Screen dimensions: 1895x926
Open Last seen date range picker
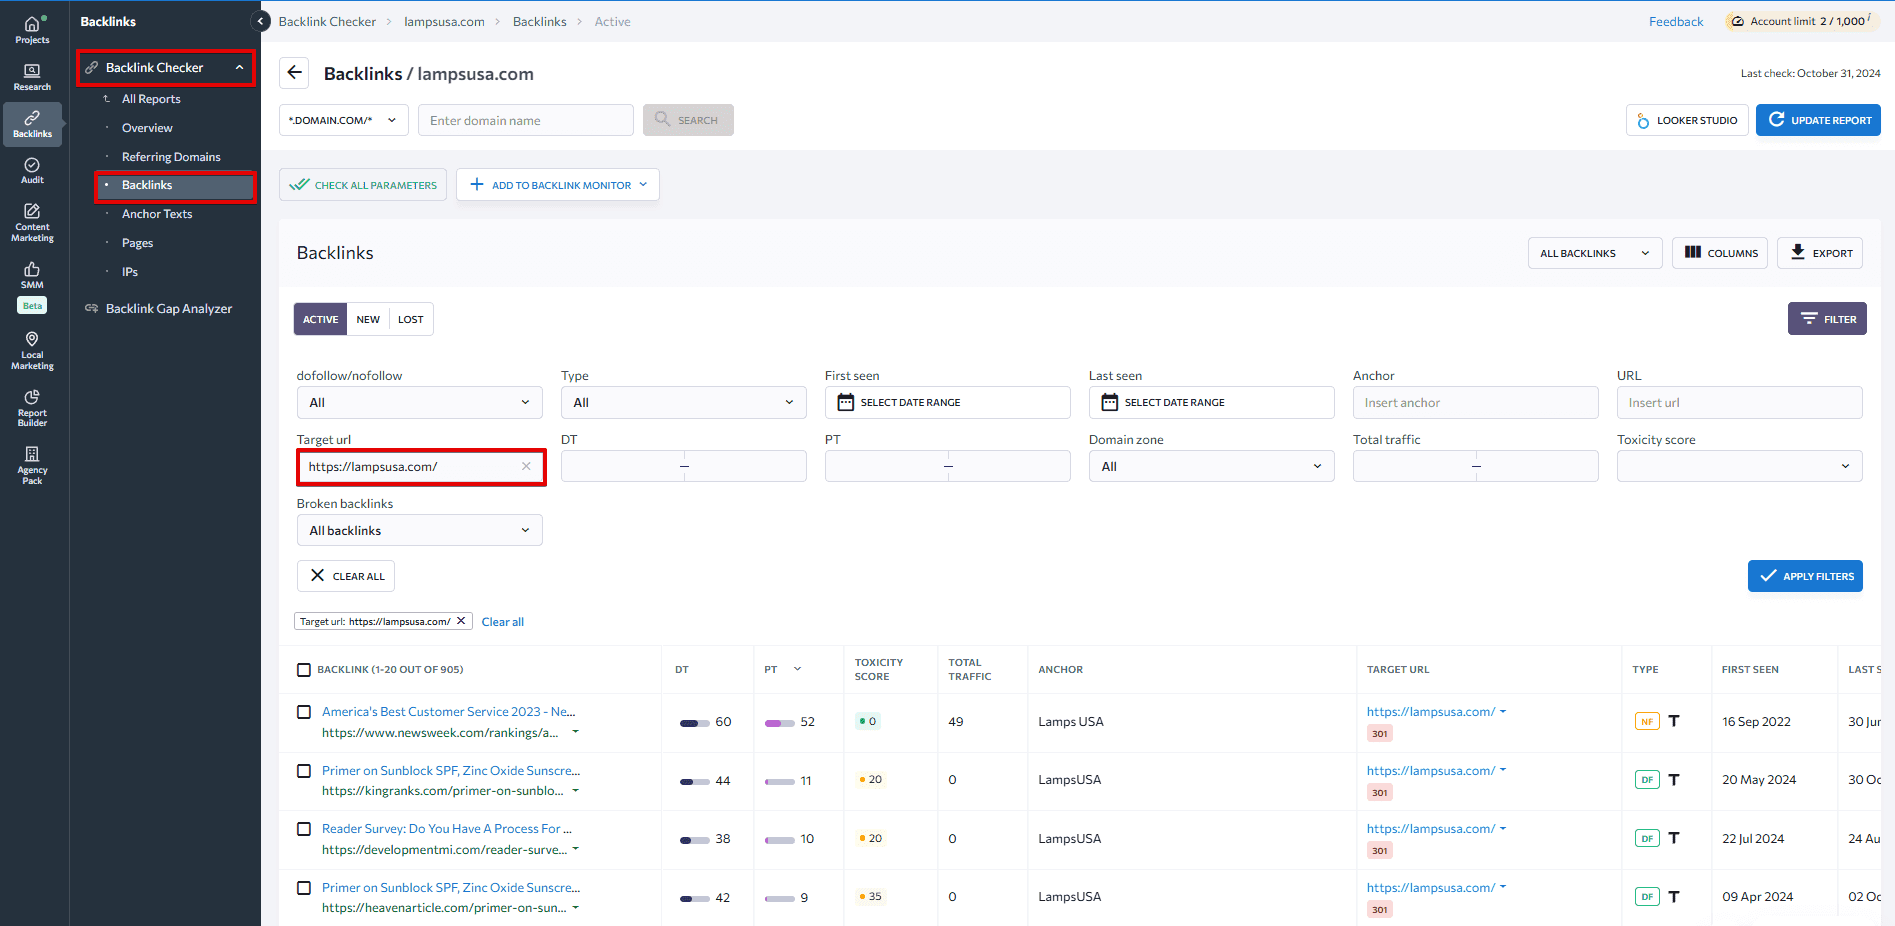[x=1211, y=402]
